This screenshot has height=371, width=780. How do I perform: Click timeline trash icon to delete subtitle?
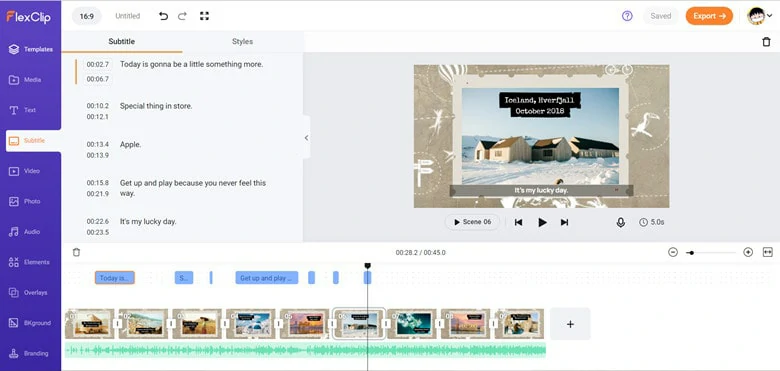(76, 252)
